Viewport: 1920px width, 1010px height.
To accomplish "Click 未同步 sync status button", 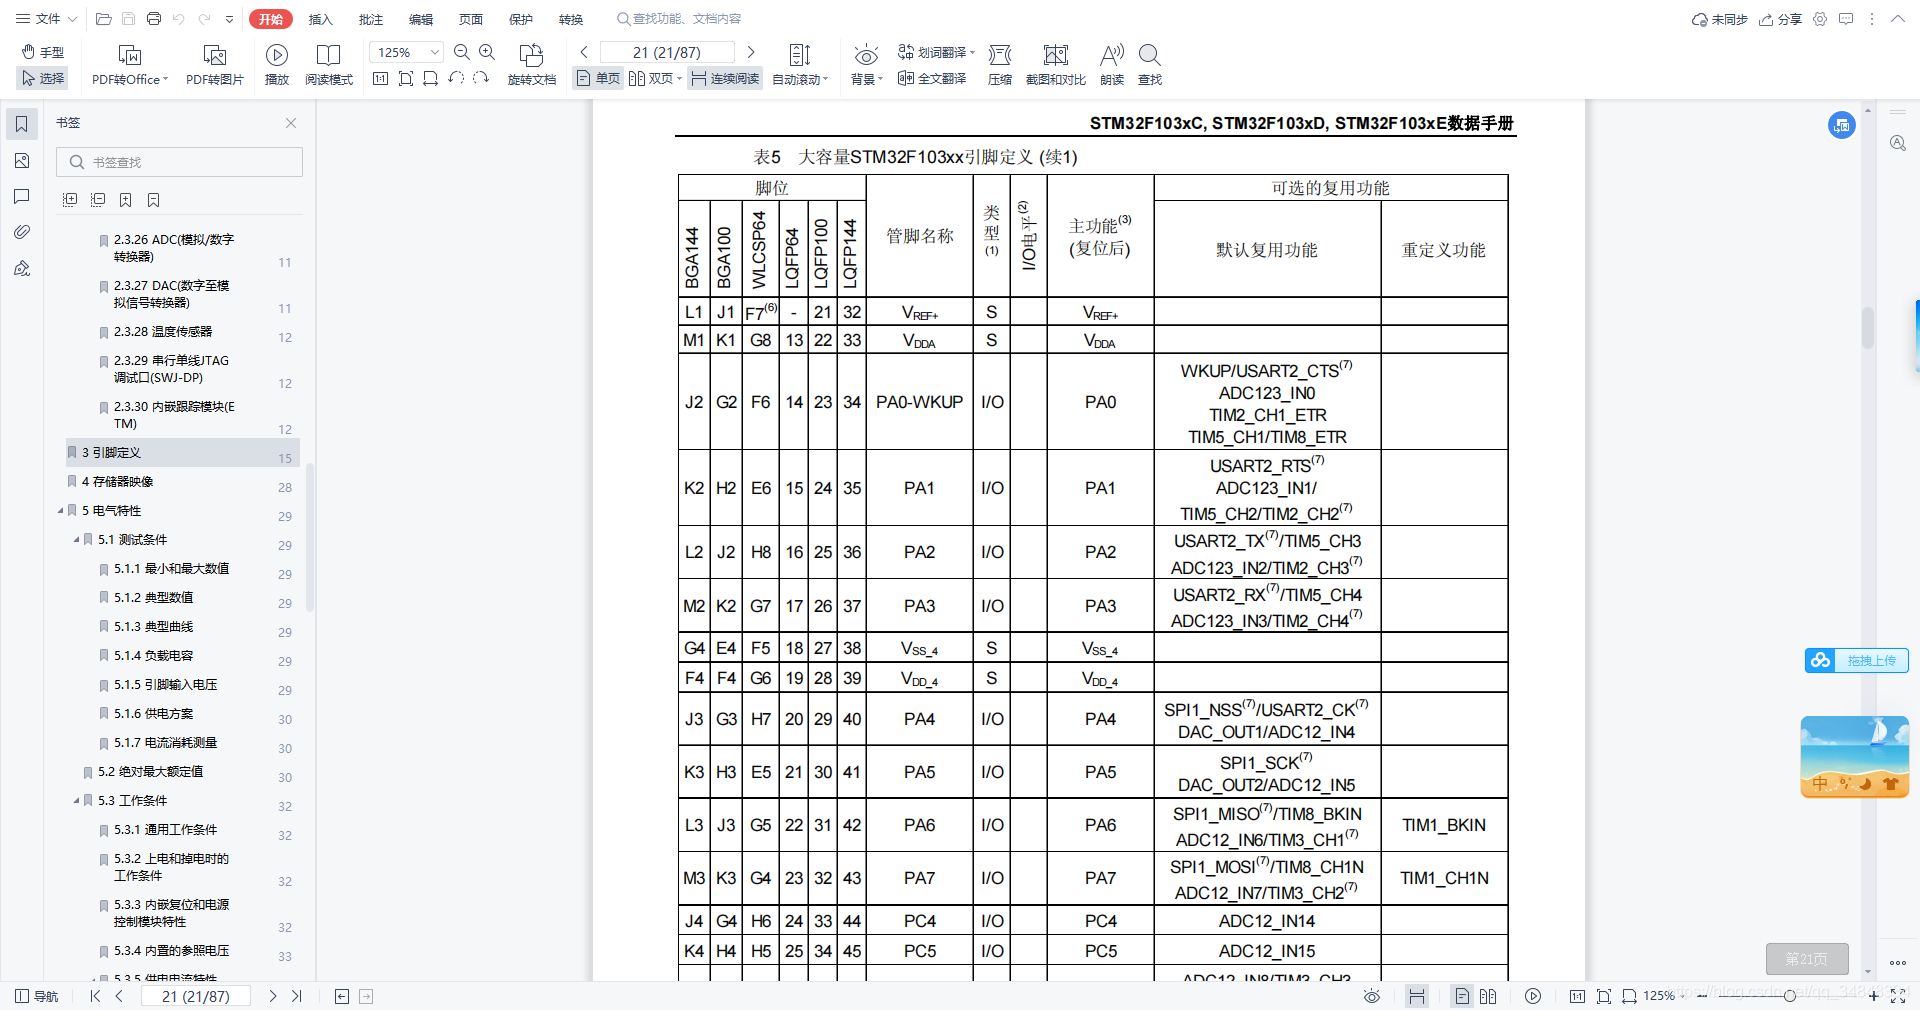I will [1719, 19].
